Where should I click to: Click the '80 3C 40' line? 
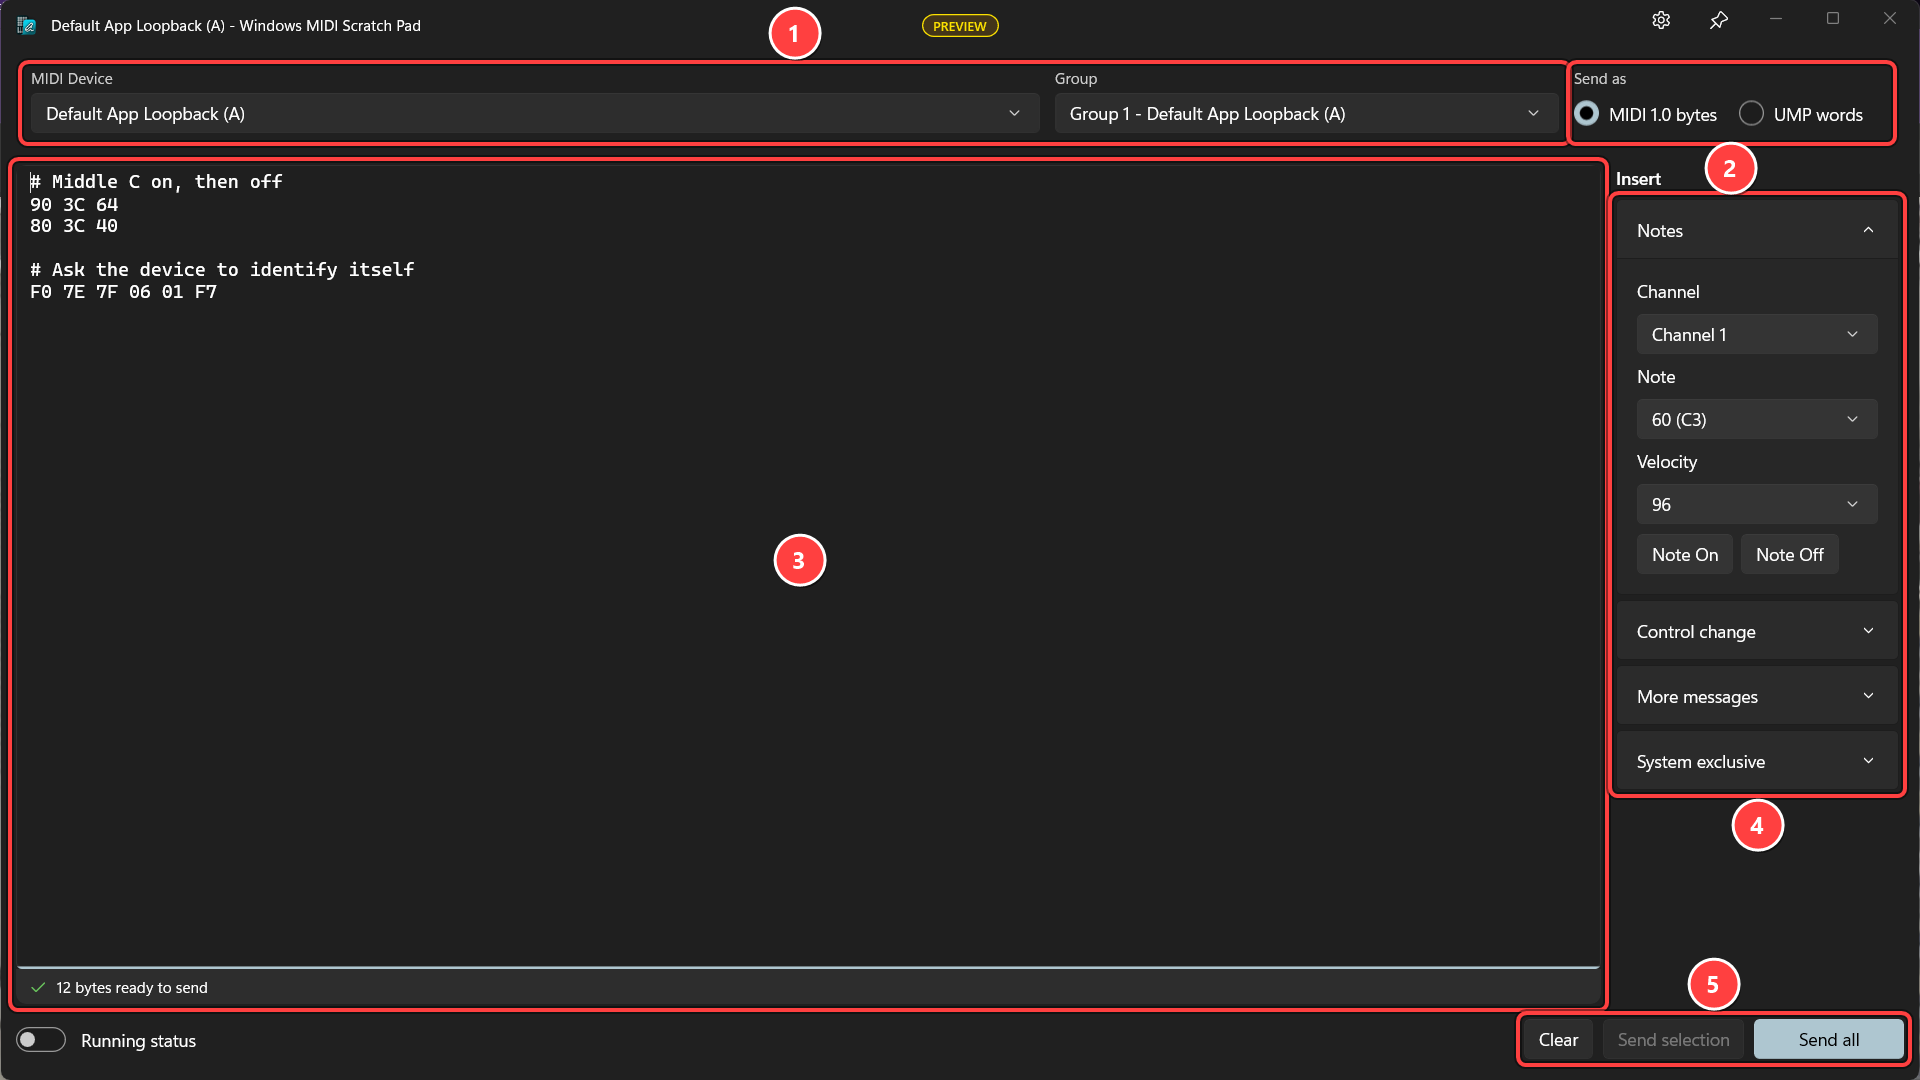(74, 226)
